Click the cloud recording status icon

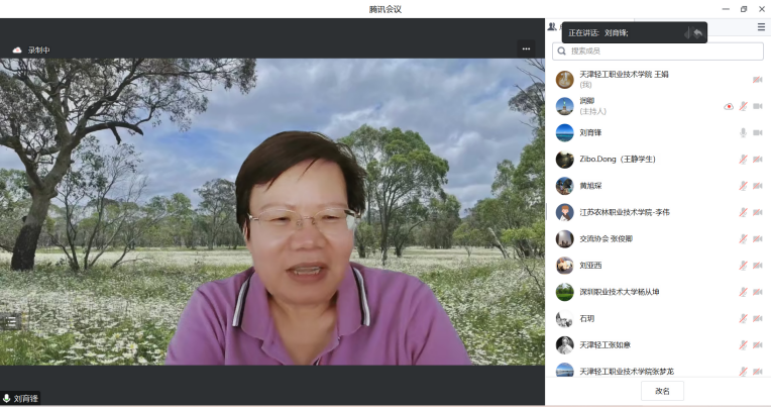click(17, 49)
